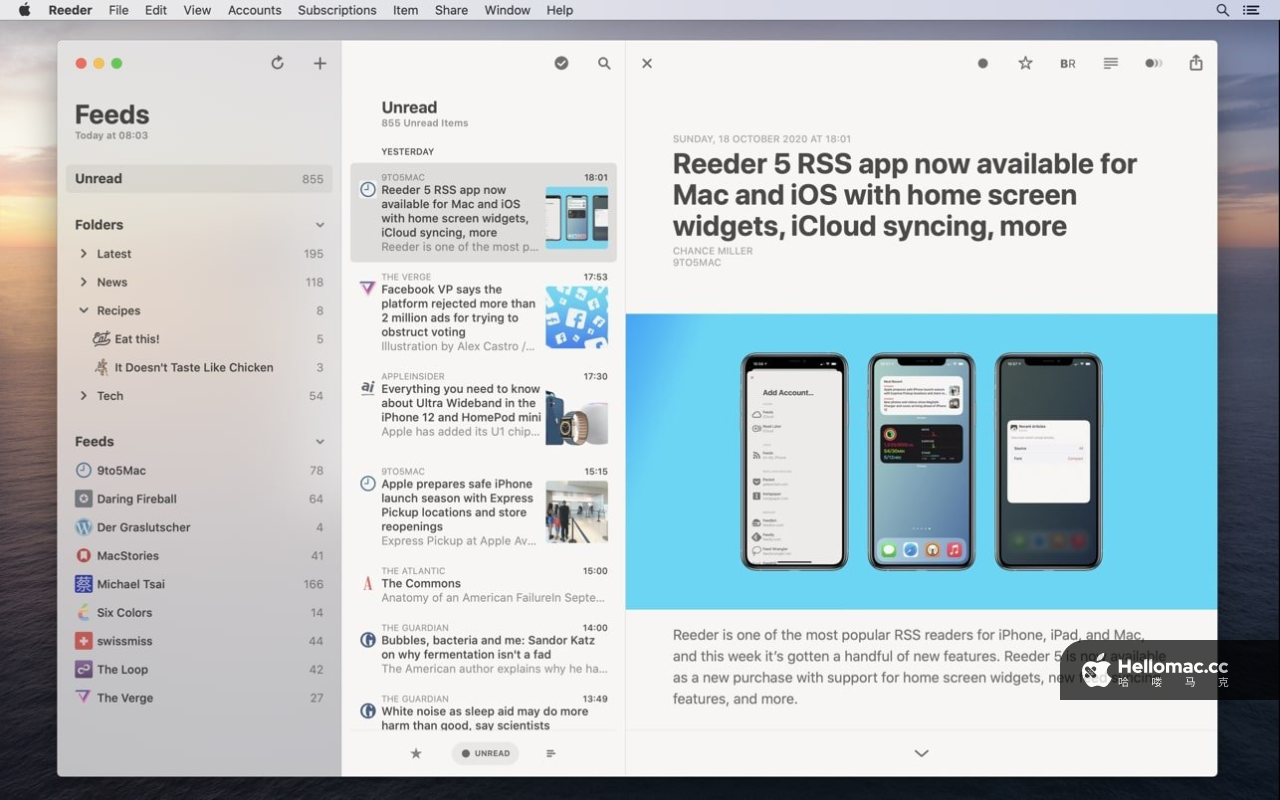The image size is (1280, 800).
Task: Open the Eat this! feed
Action: (199, 339)
